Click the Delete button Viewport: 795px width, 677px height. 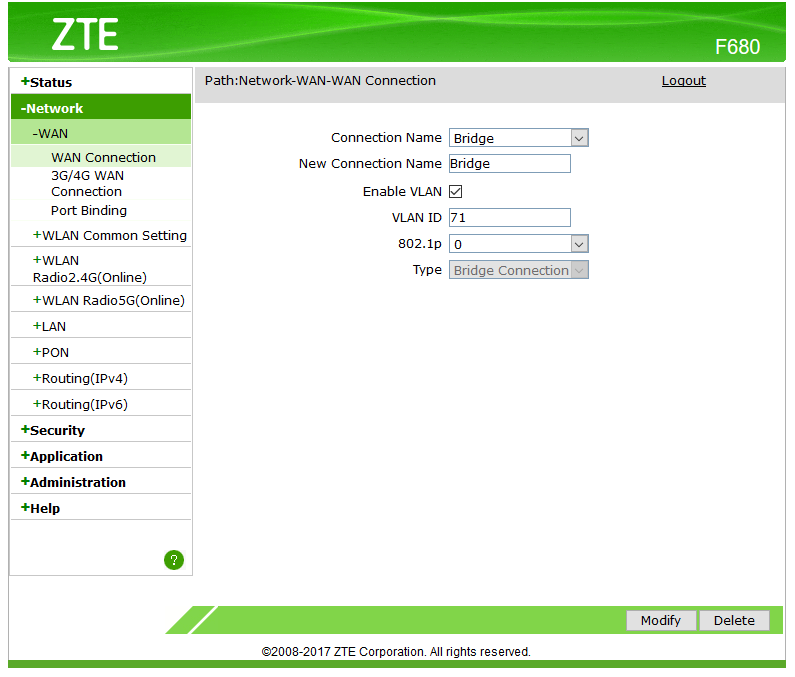click(x=734, y=620)
